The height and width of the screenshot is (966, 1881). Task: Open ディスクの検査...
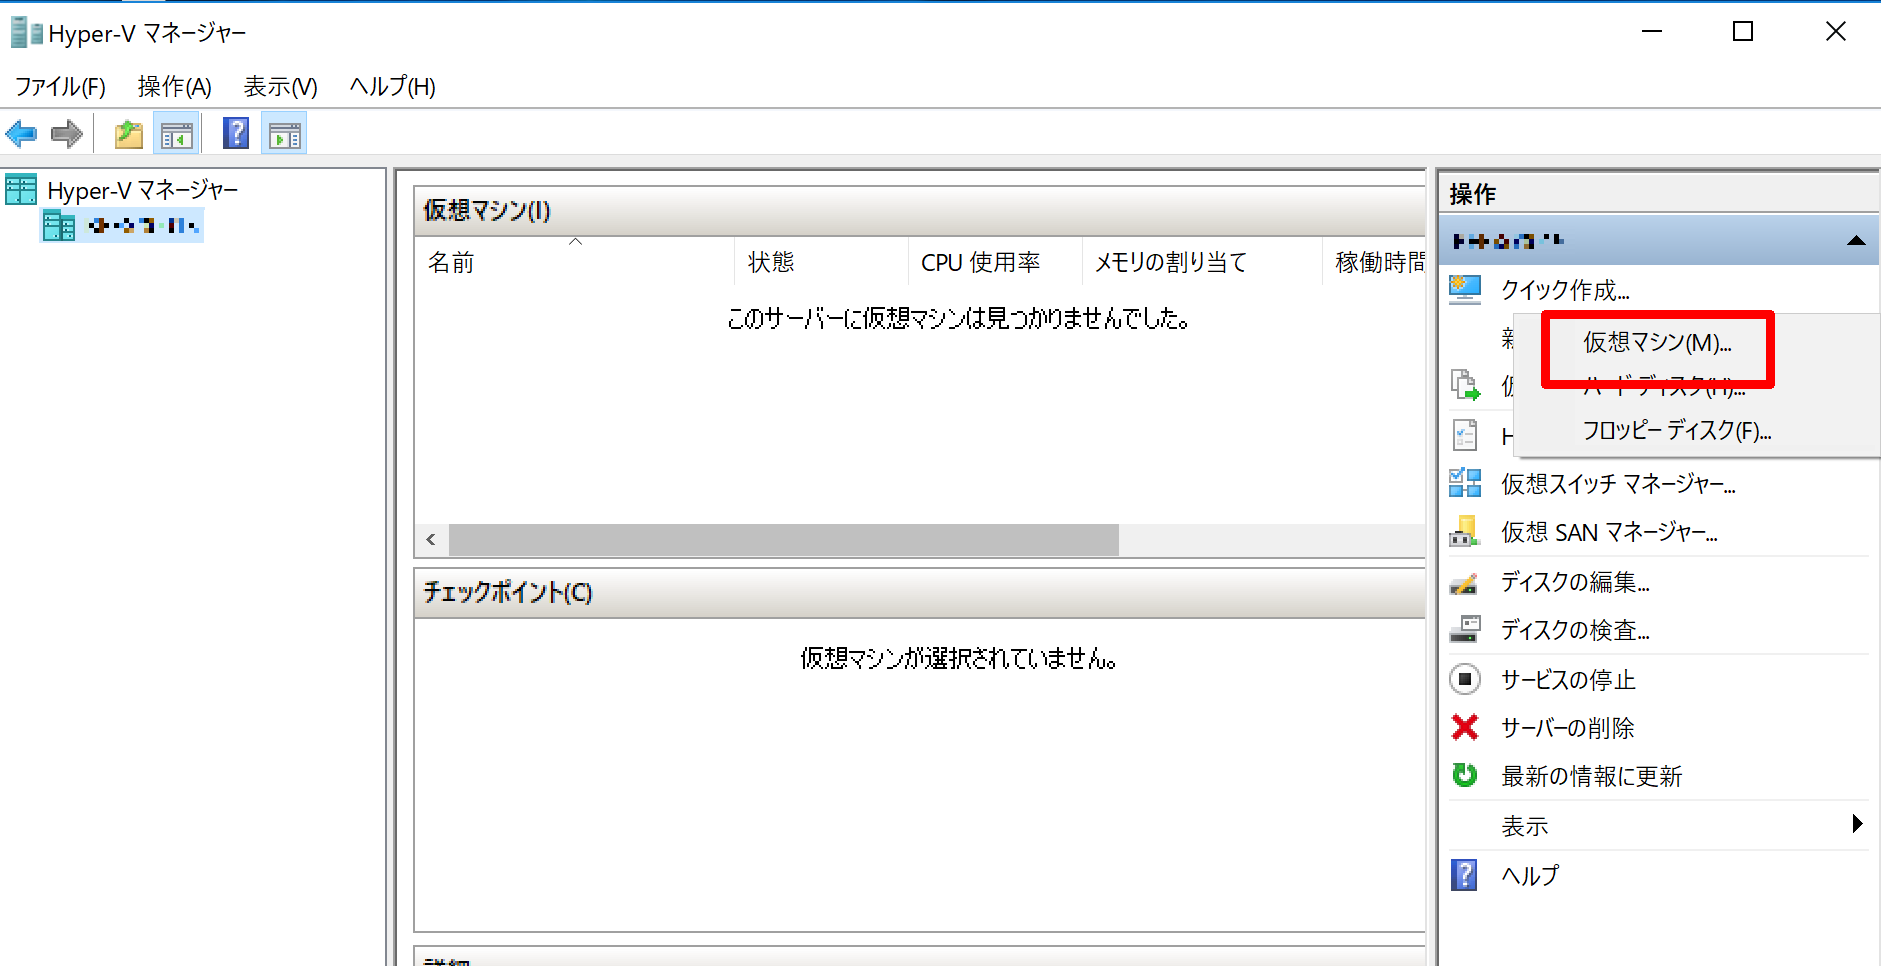pyautogui.click(x=1575, y=630)
